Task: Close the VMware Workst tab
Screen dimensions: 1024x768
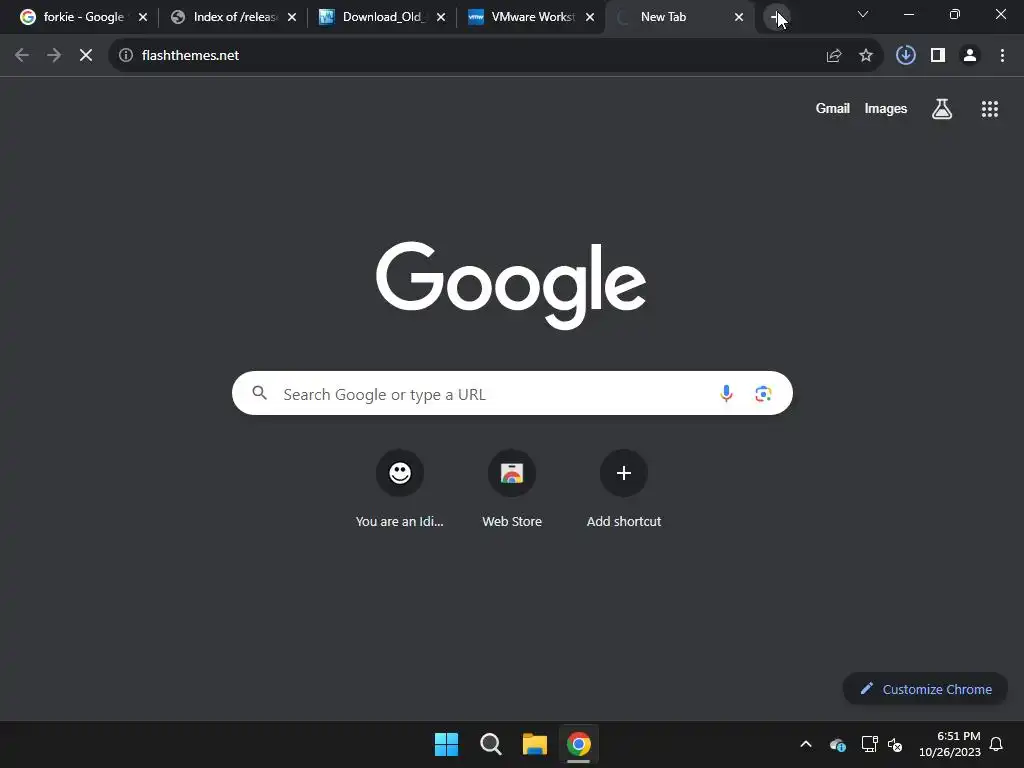Action: 590,17
